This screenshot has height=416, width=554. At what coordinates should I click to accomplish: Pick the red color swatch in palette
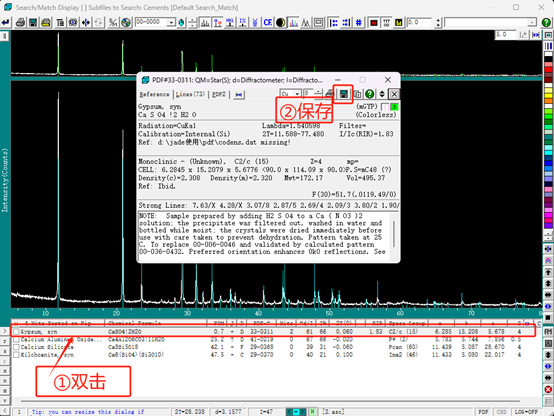coord(548,70)
